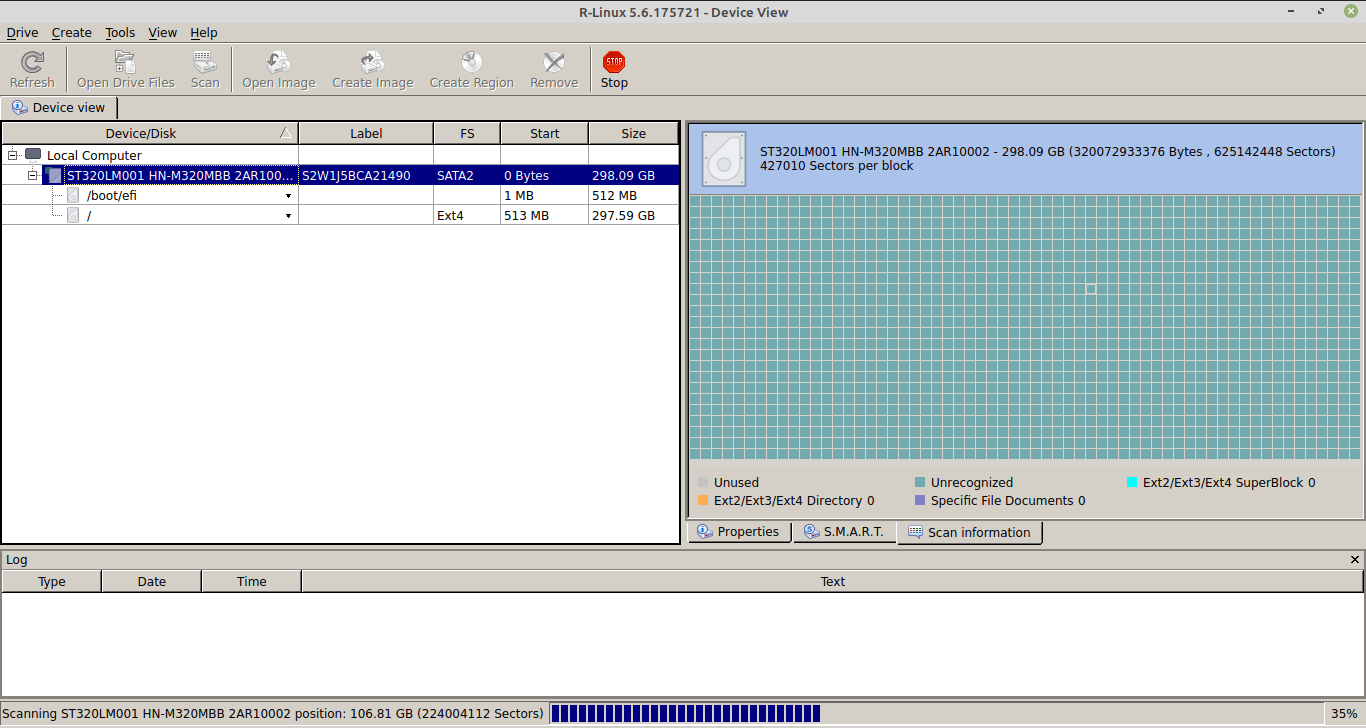Click the 297.59 GB size cell
Image resolution: width=1366 pixels, height=728 pixels.
(x=633, y=215)
